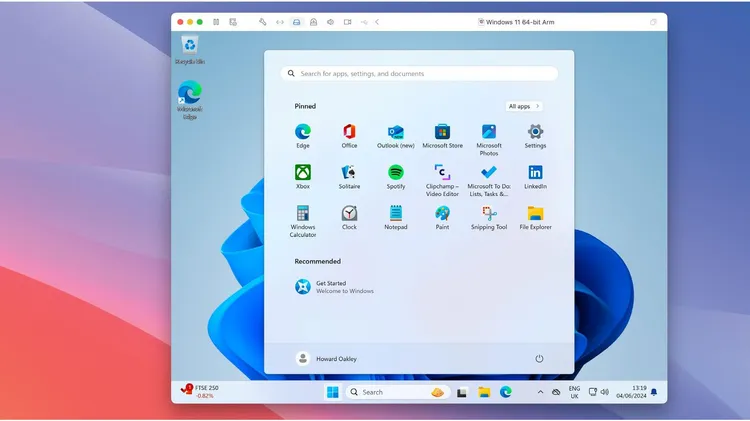Open the snapshots toolbar icon

point(233,22)
